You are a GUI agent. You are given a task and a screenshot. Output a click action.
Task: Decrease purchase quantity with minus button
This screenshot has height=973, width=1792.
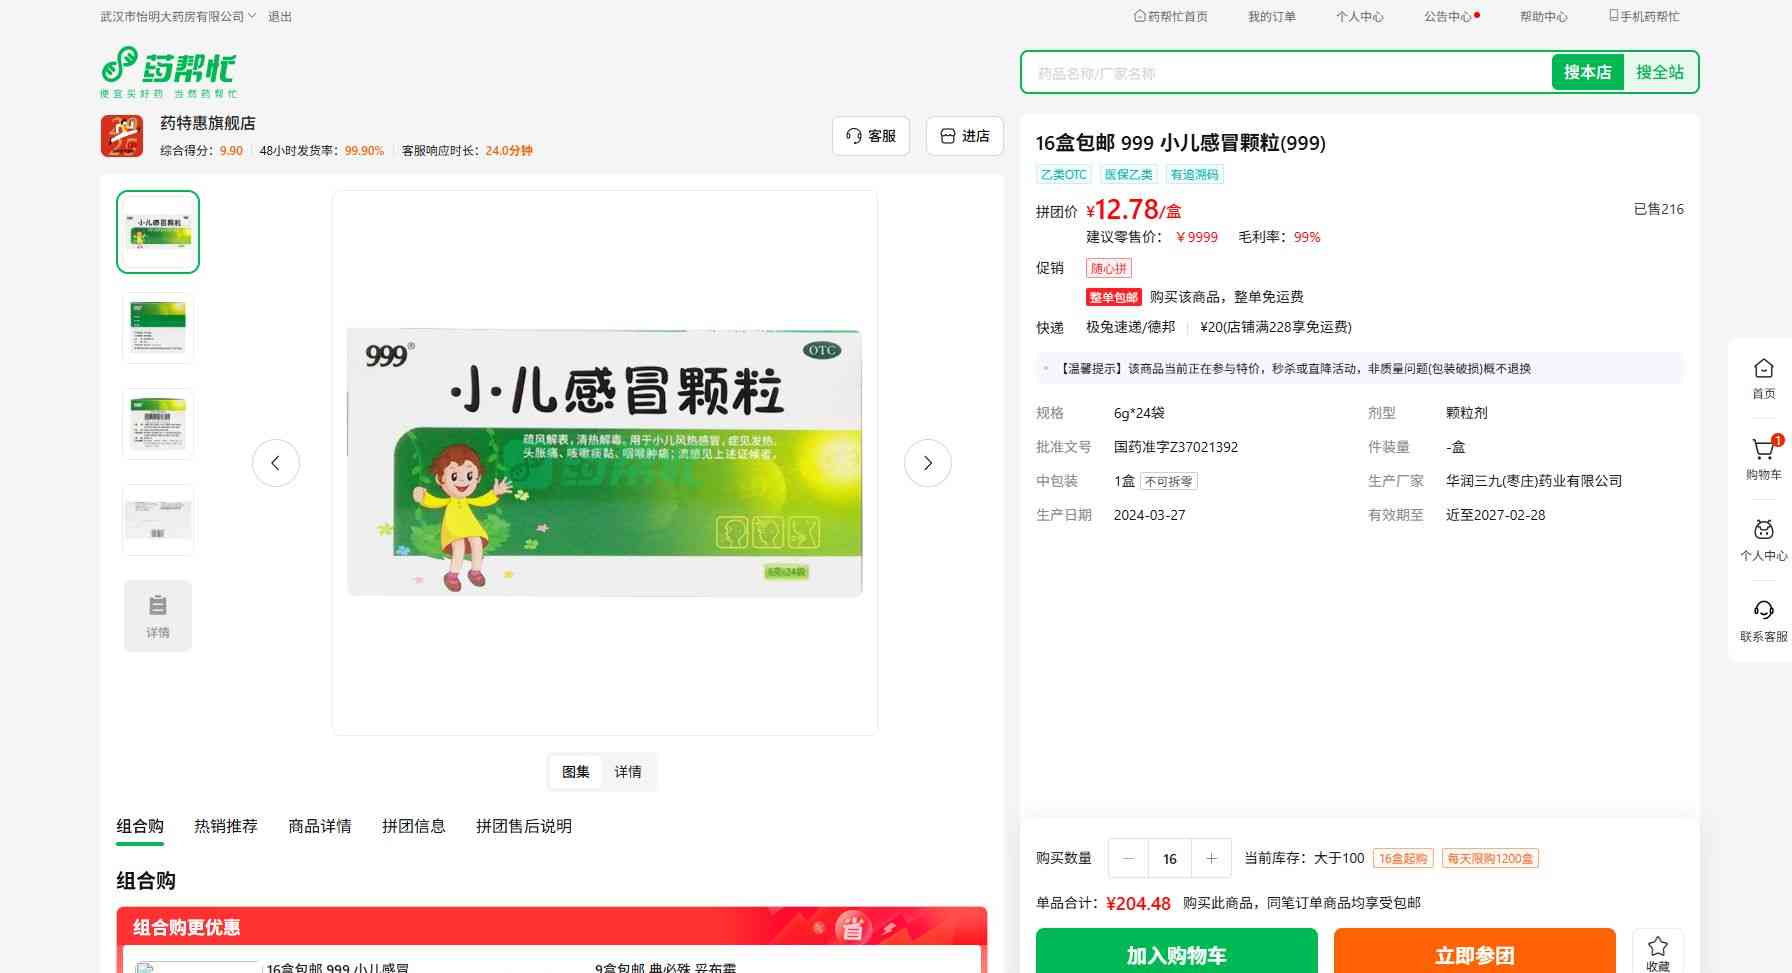1129,859
